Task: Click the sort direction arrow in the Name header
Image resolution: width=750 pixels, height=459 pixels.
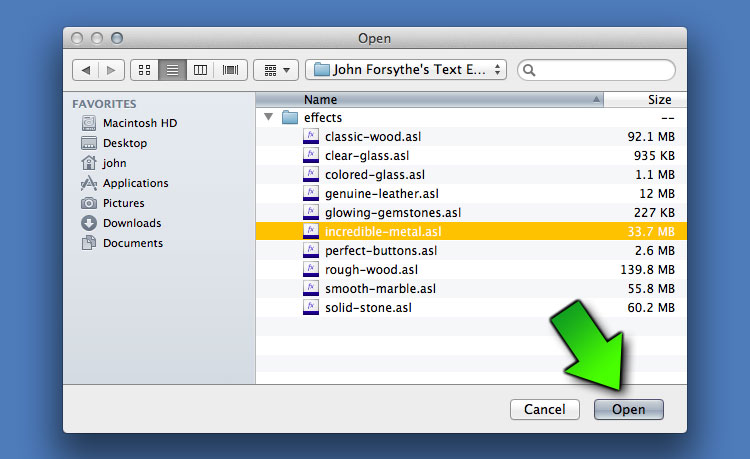Action: tap(596, 99)
